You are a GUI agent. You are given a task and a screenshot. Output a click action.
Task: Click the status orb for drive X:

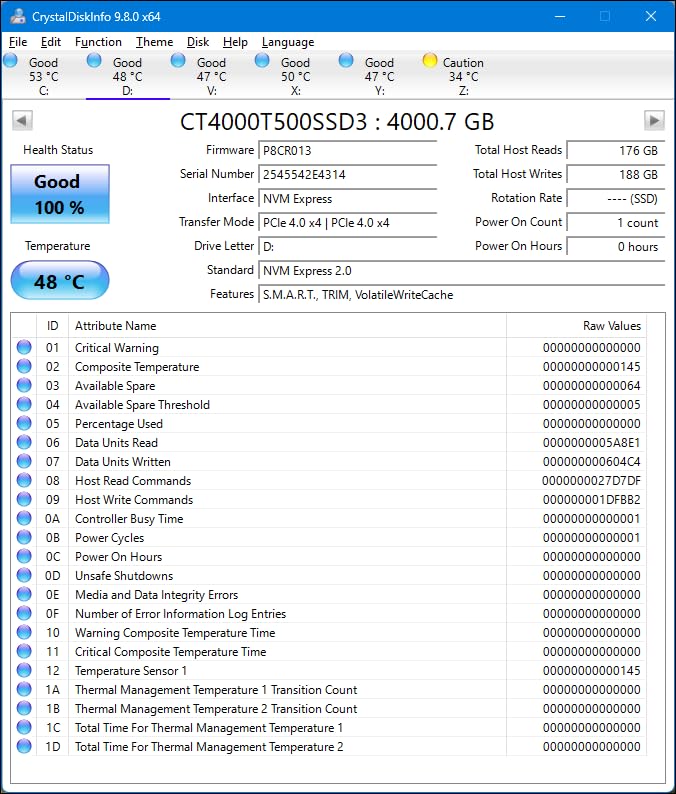click(x=262, y=61)
